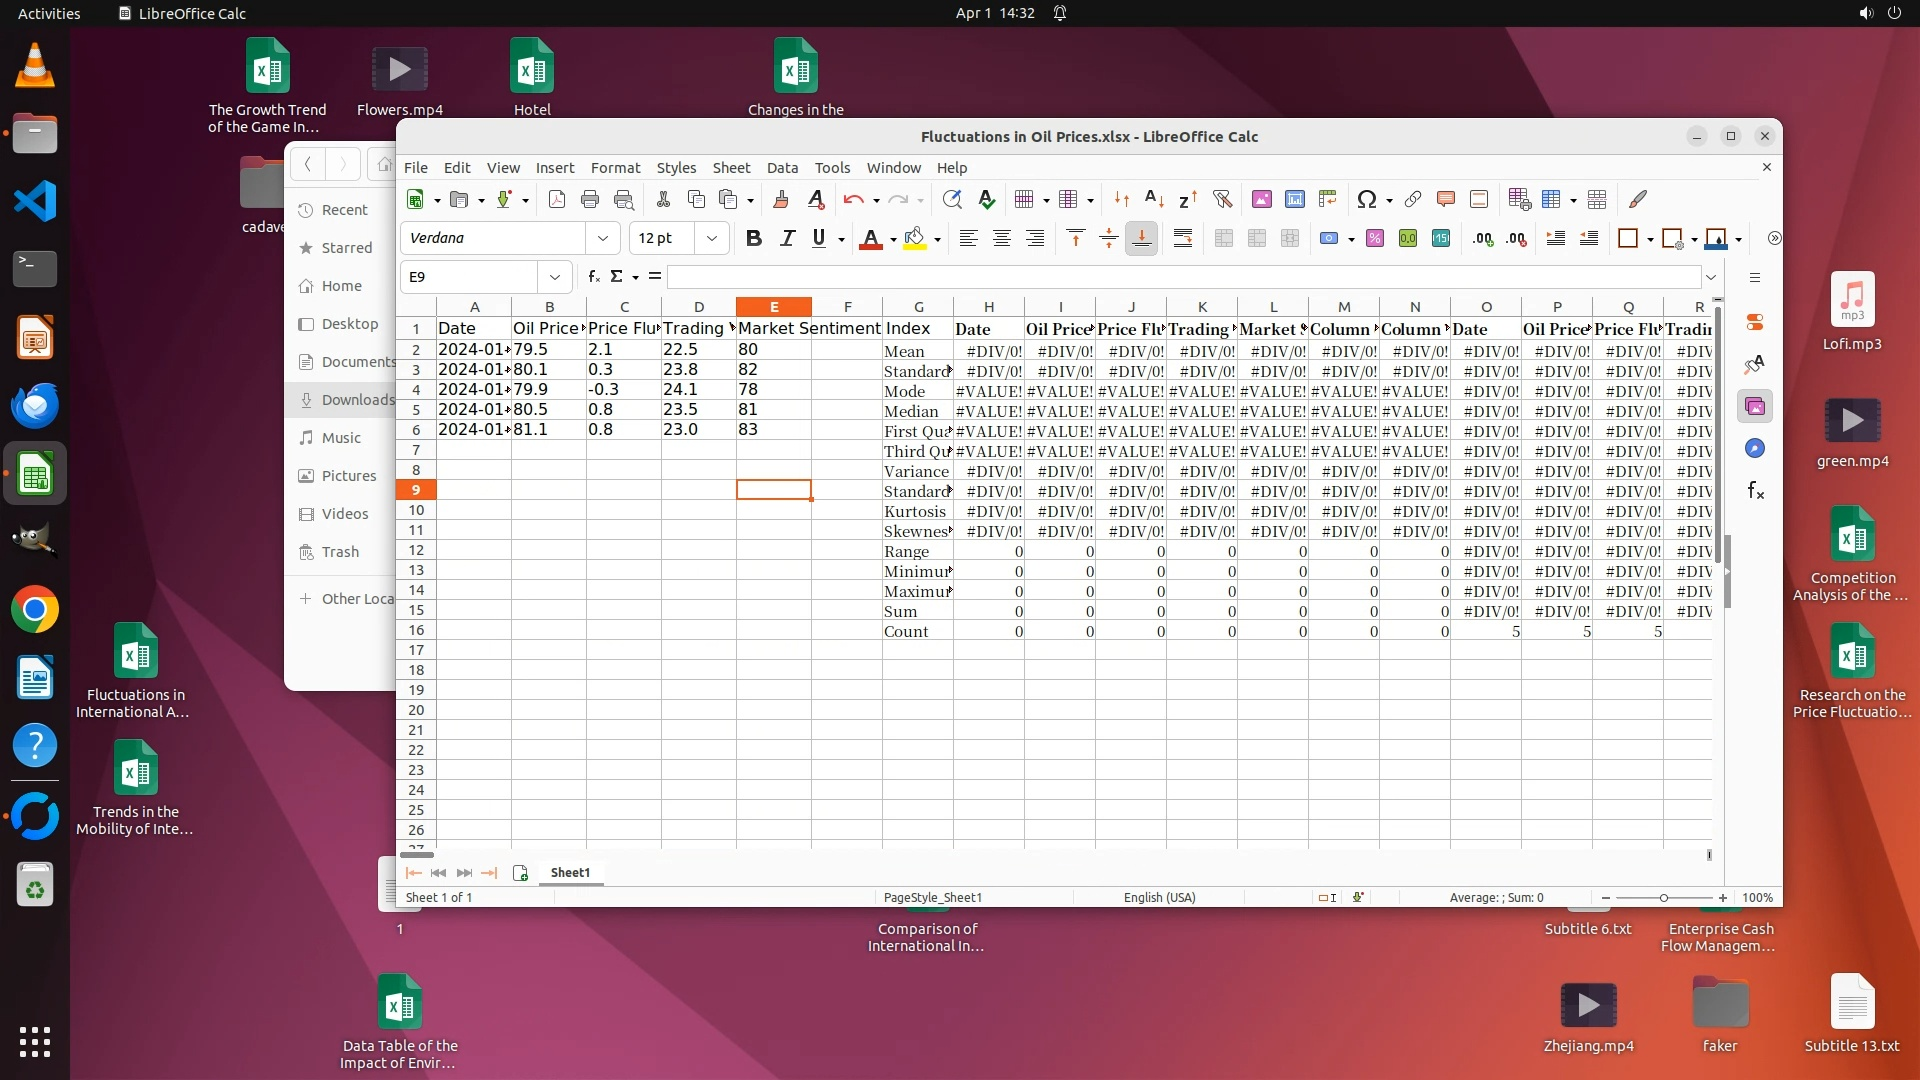Expand the Name Box dropdown arrow

(x=554, y=277)
